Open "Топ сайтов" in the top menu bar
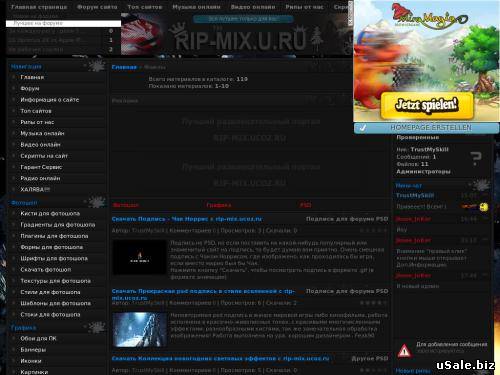 145,7
